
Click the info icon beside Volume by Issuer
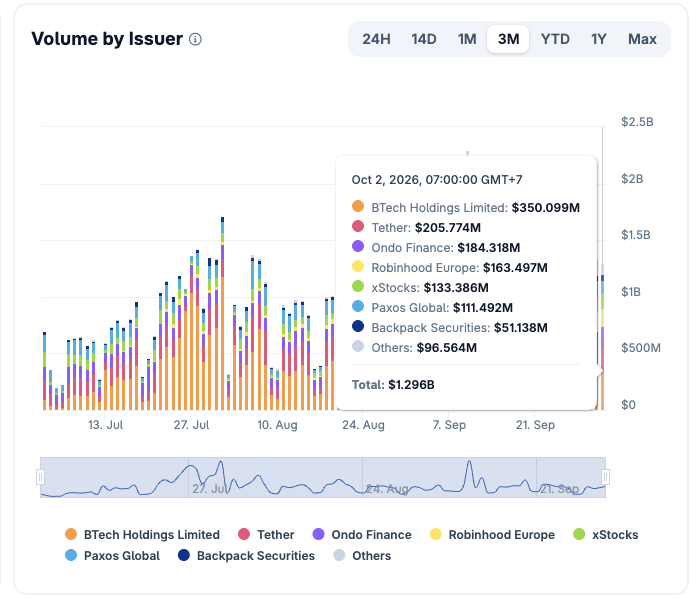pos(195,39)
